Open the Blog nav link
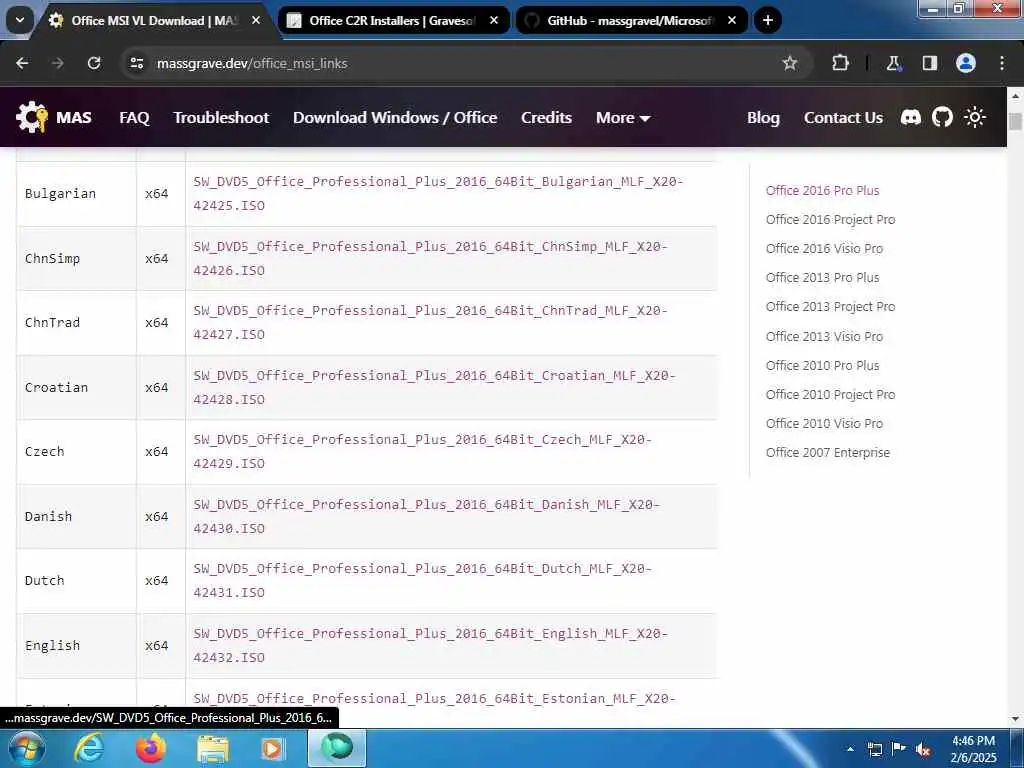The height and width of the screenshot is (768, 1024). tap(763, 118)
